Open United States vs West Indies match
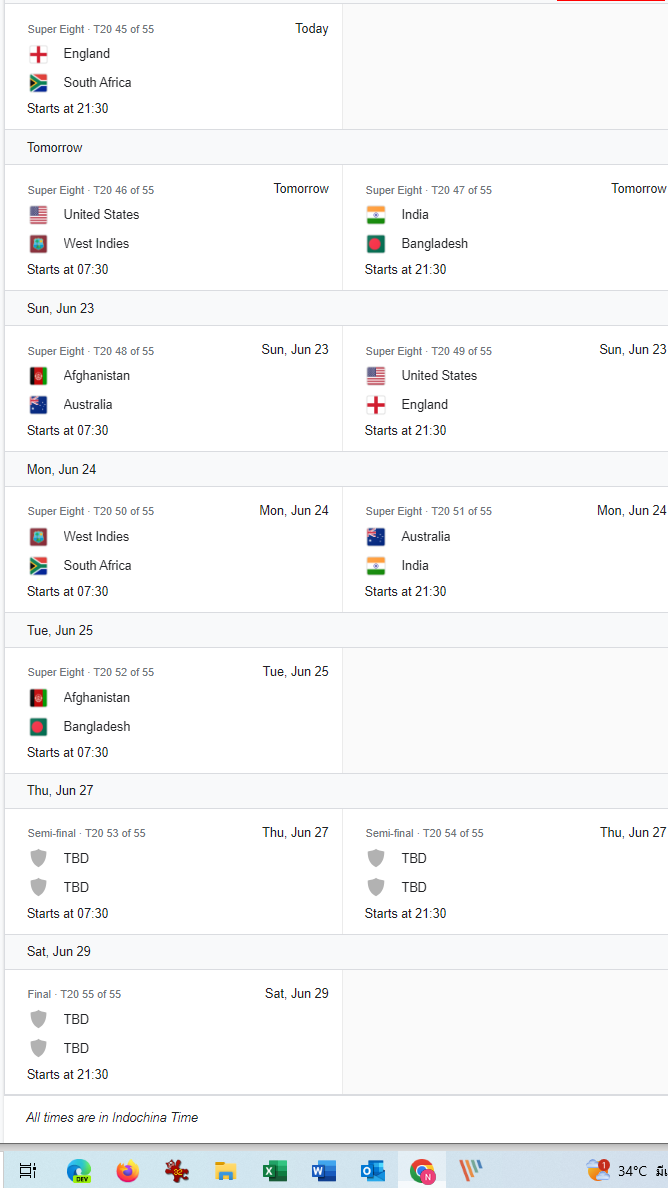Image resolution: width=668 pixels, height=1188 pixels. [175, 229]
